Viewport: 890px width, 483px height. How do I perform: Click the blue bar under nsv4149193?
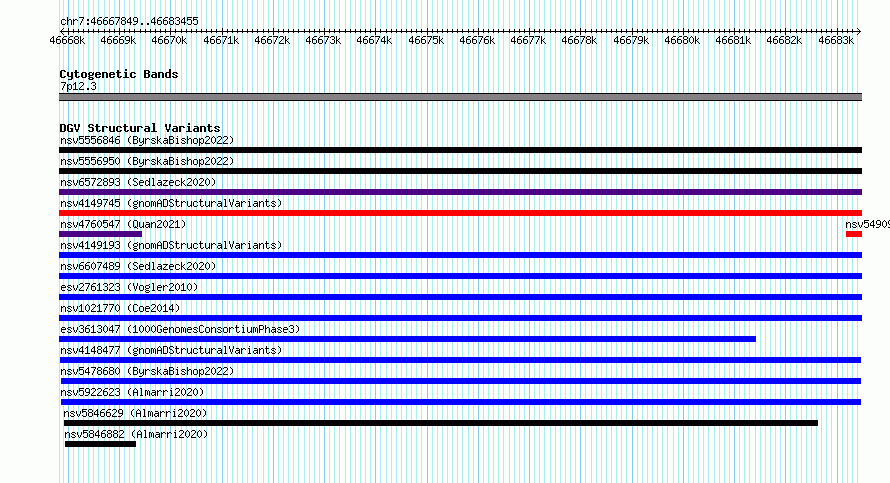pos(460,255)
